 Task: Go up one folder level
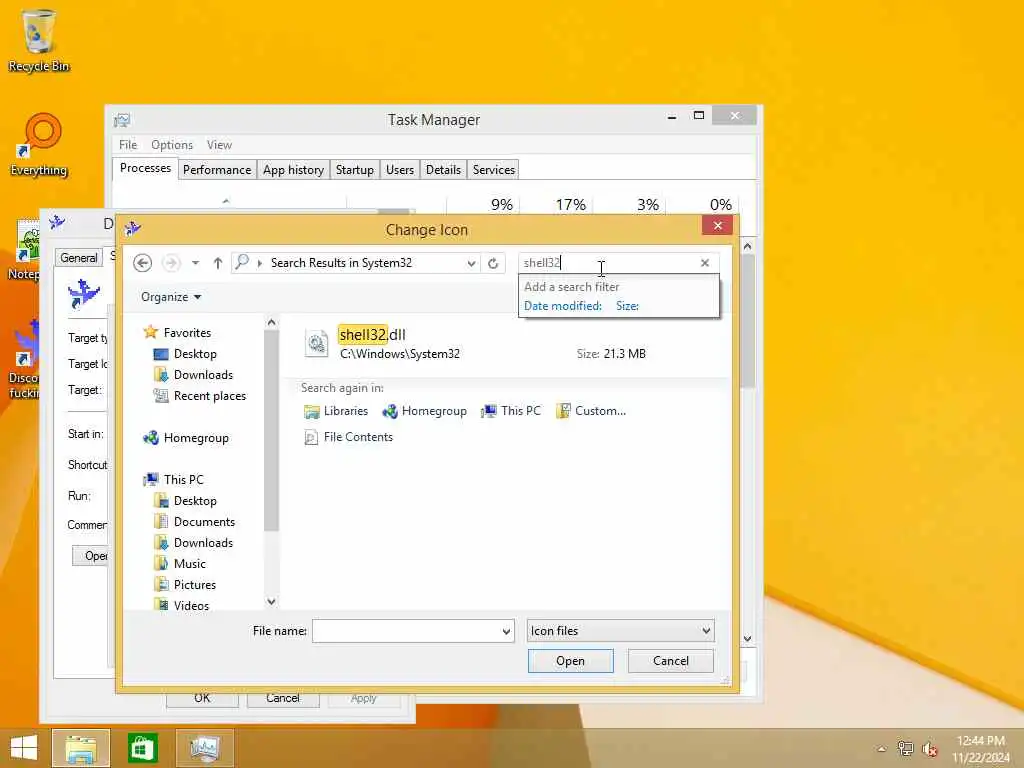tap(217, 263)
